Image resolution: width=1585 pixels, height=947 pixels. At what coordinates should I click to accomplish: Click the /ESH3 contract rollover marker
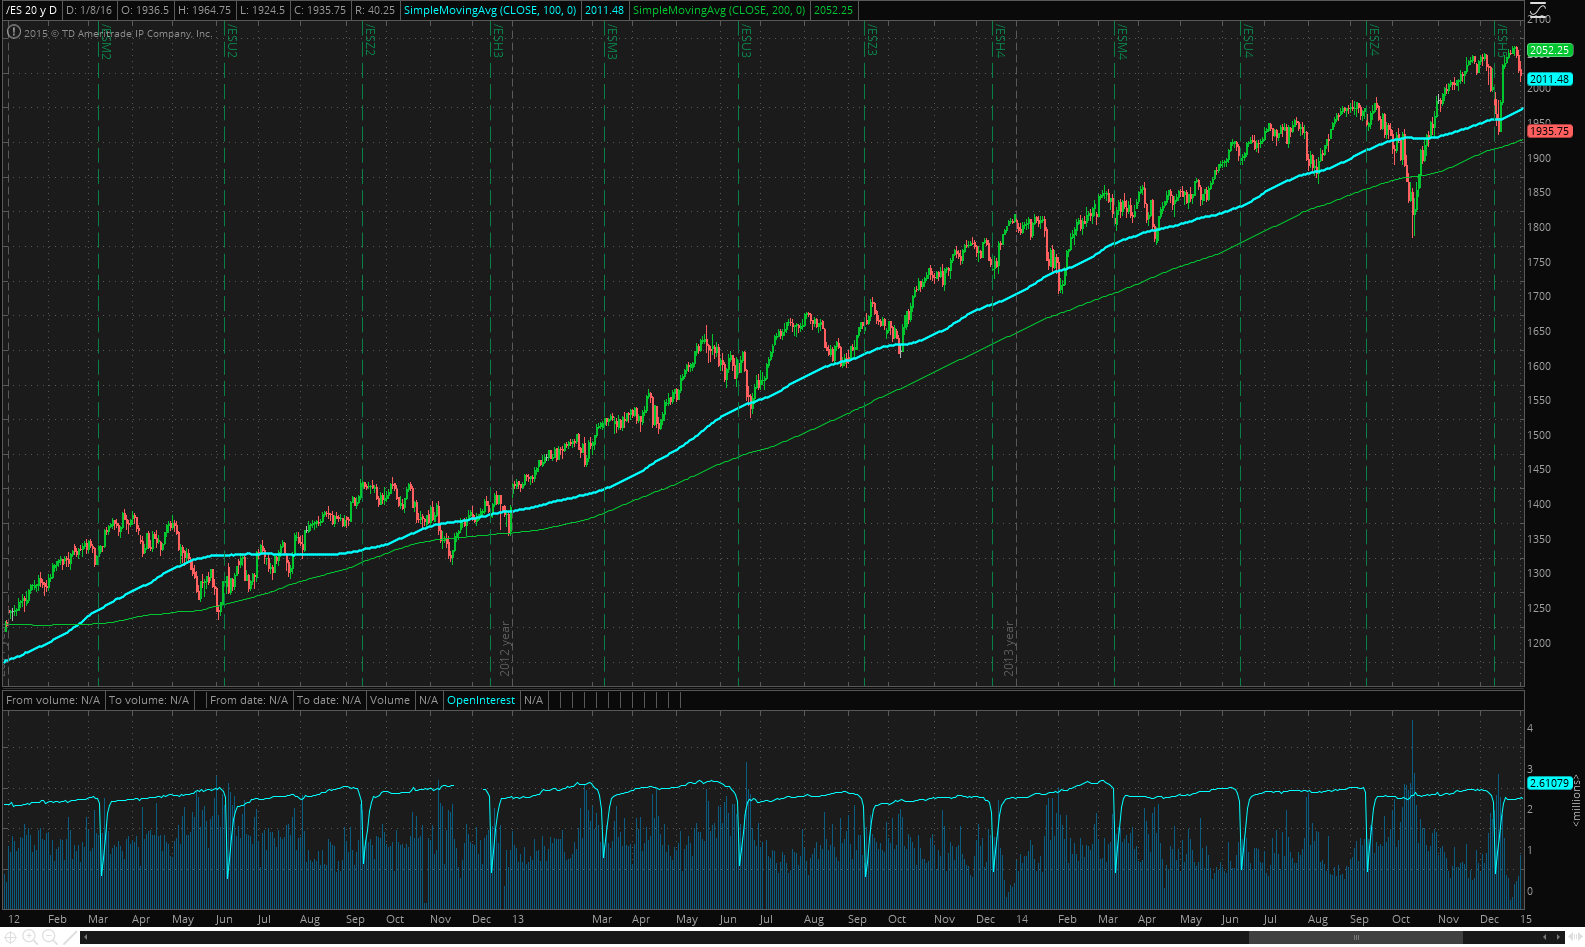click(498, 42)
